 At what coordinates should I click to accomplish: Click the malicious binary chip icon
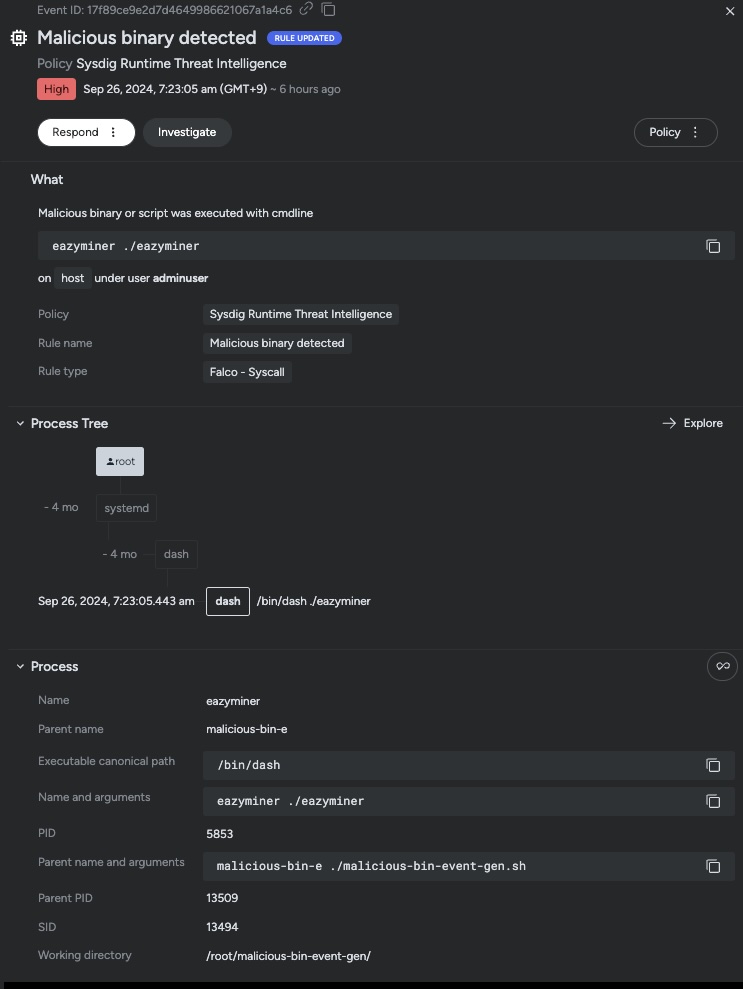19,38
